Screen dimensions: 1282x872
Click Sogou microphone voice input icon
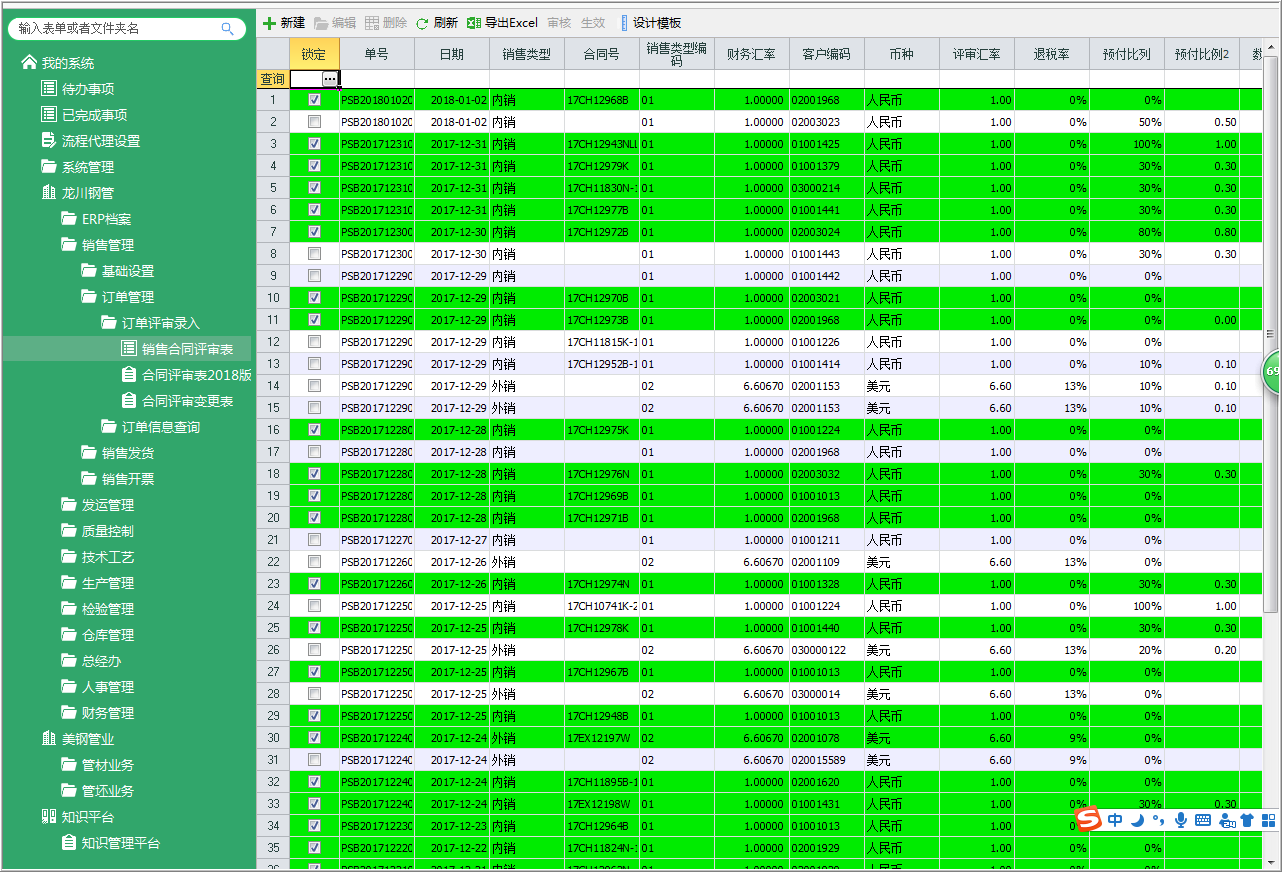(1181, 820)
